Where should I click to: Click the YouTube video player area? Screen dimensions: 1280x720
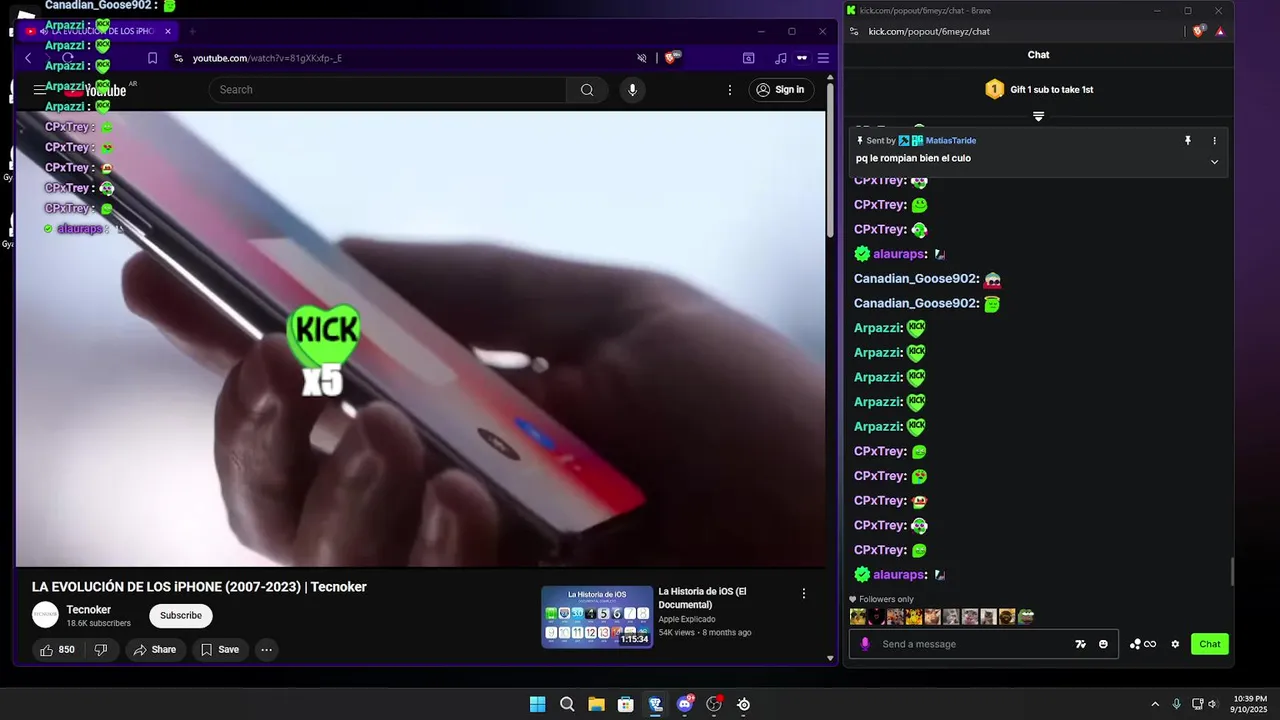tap(420, 338)
